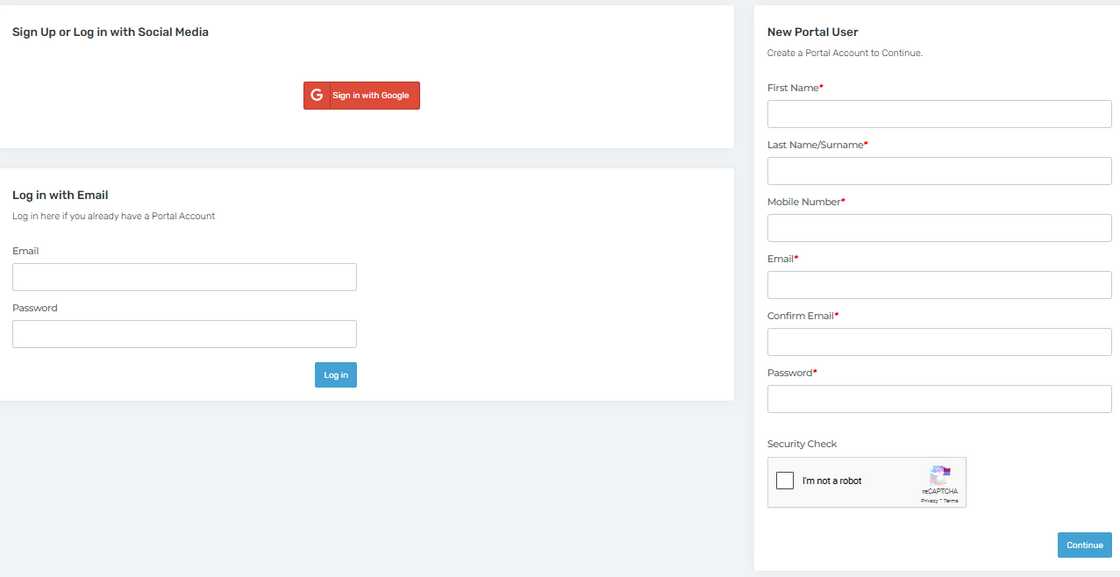Screen dimensions: 1120x577
Task: Click the reCAPTCHA logo icon
Action: [x=939, y=474]
